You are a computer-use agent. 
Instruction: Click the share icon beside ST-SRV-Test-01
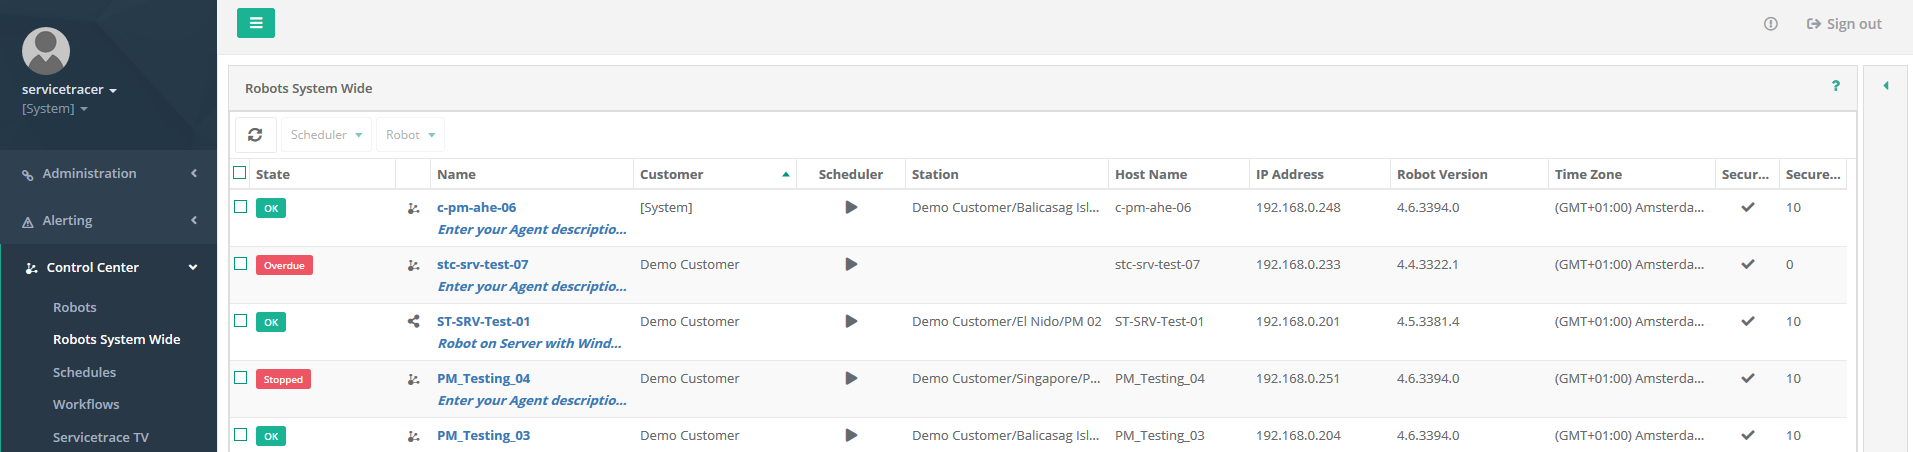click(413, 322)
